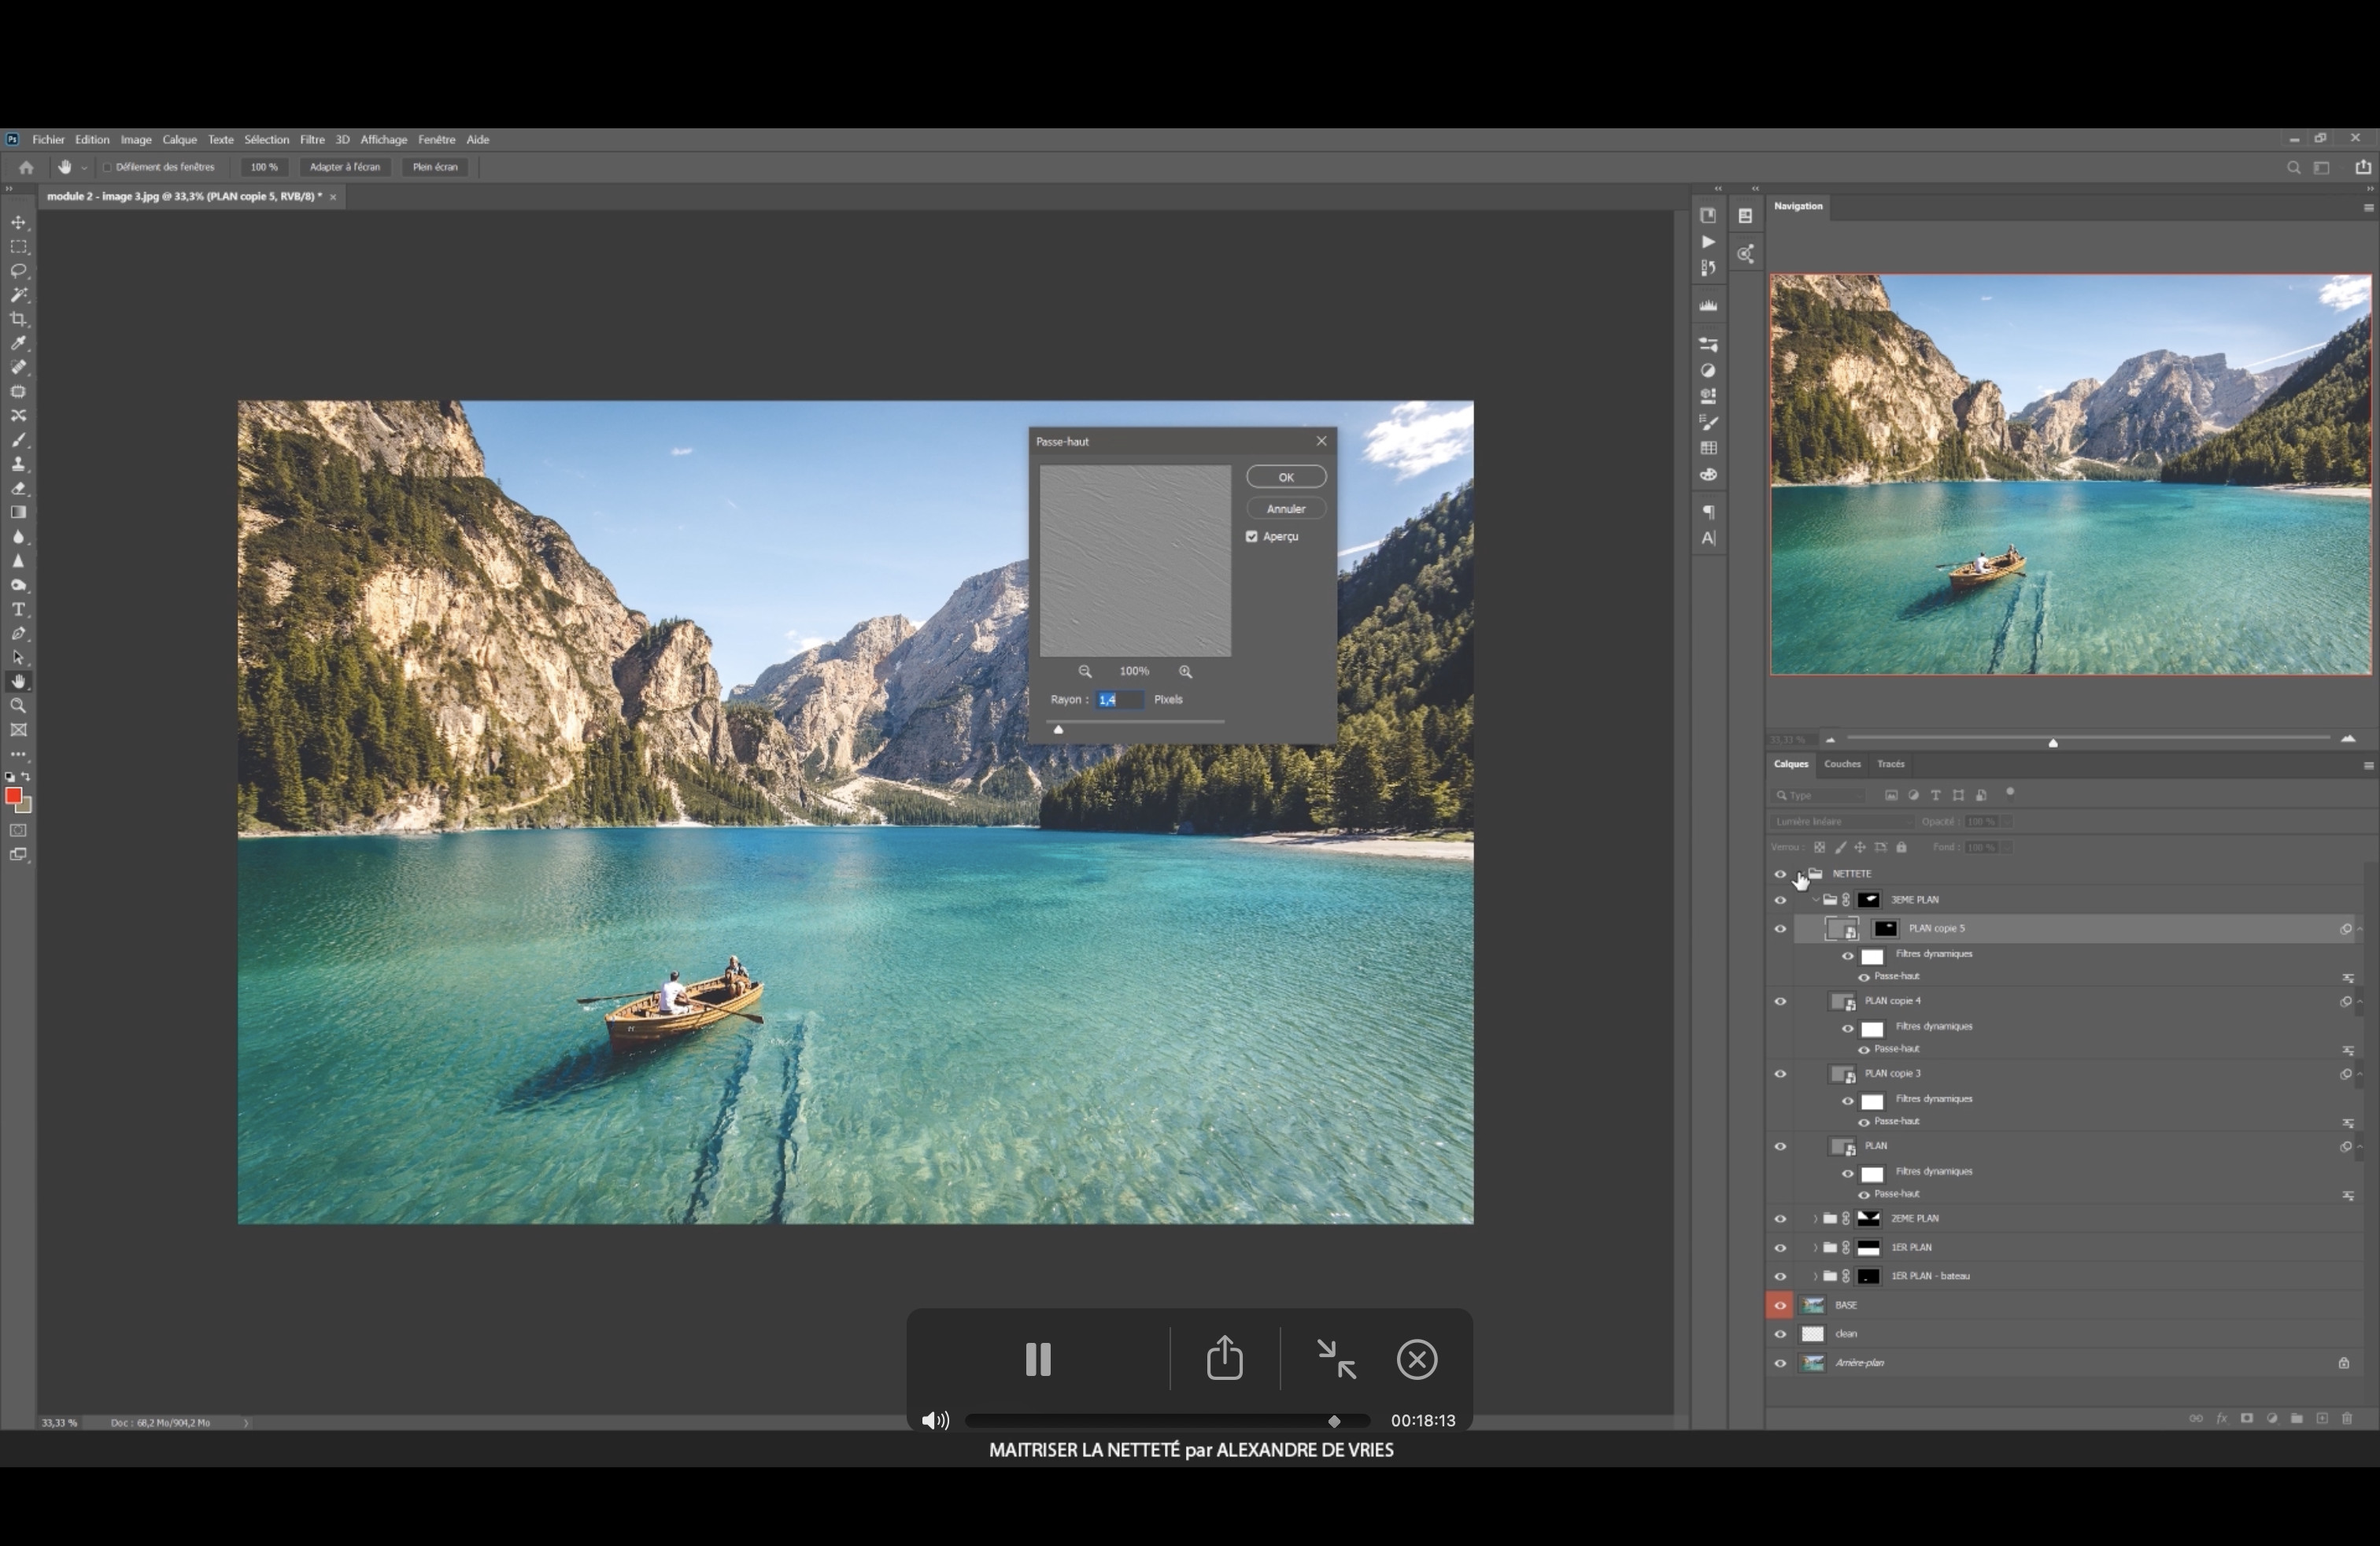The height and width of the screenshot is (1546, 2380).
Task: Expand the 1ER PLAN - bateau group
Action: click(x=1815, y=1277)
